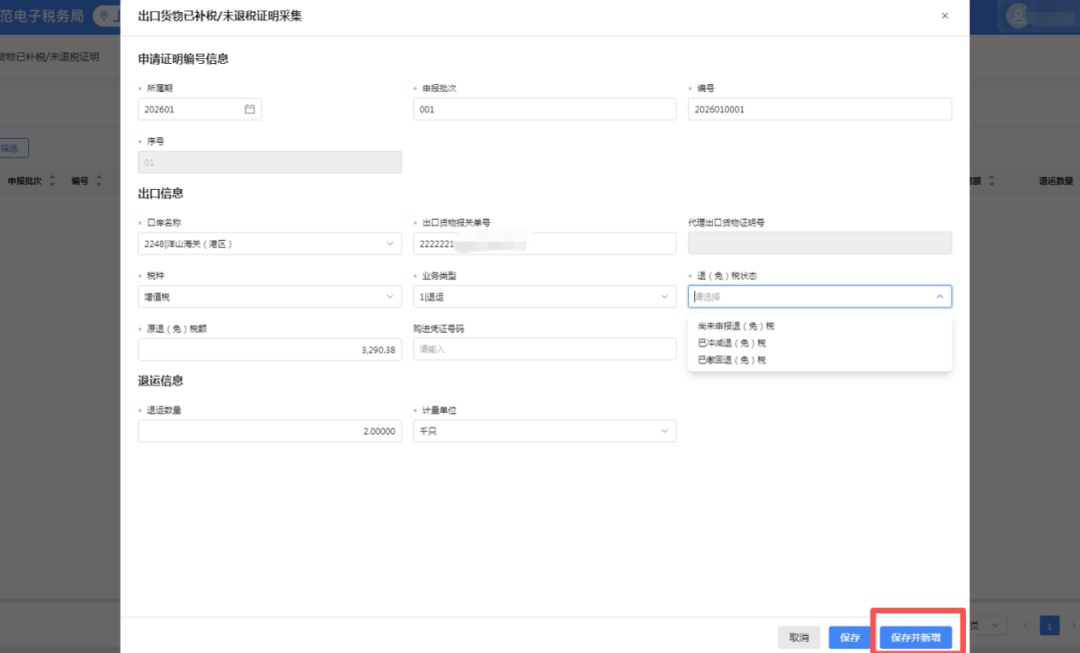Open the 业务类型 dropdown
Image resolution: width=1080 pixels, height=653 pixels.
[664, 297]
